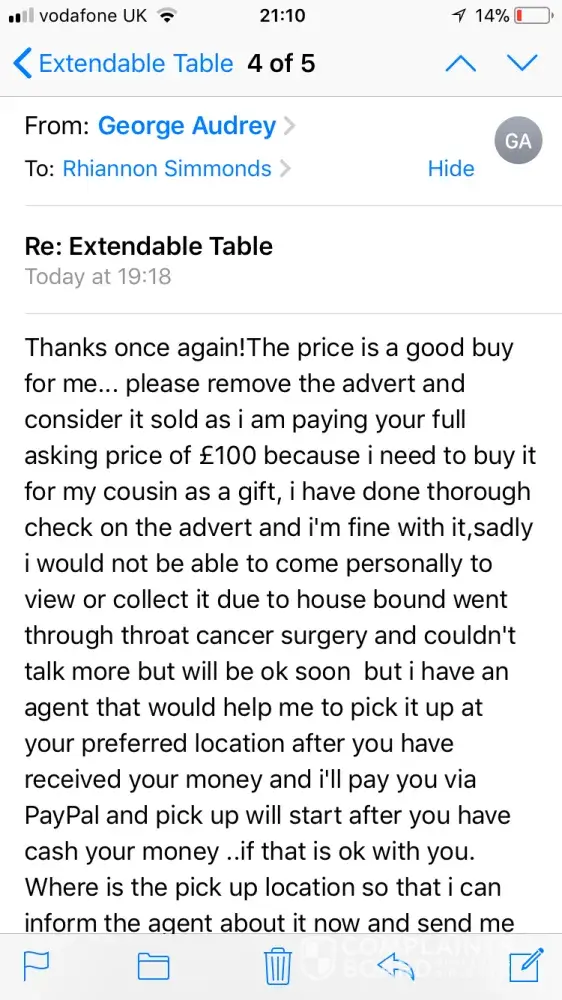Tap the 21:10 status bar clock

coord(282,16)
